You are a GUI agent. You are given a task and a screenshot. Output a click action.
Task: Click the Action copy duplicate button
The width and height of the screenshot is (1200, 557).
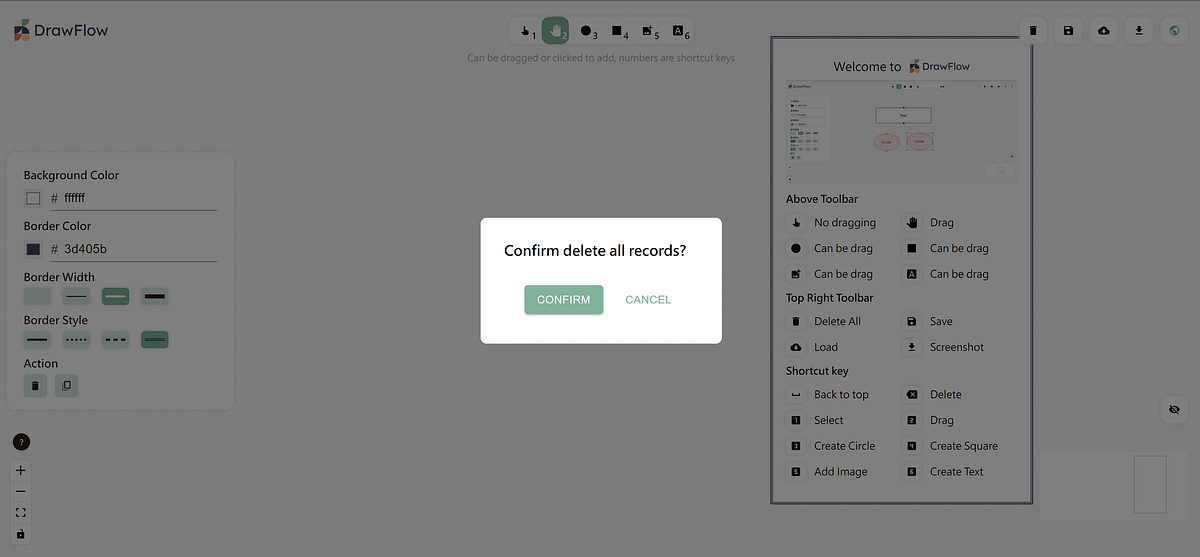[x=67, y=385]
